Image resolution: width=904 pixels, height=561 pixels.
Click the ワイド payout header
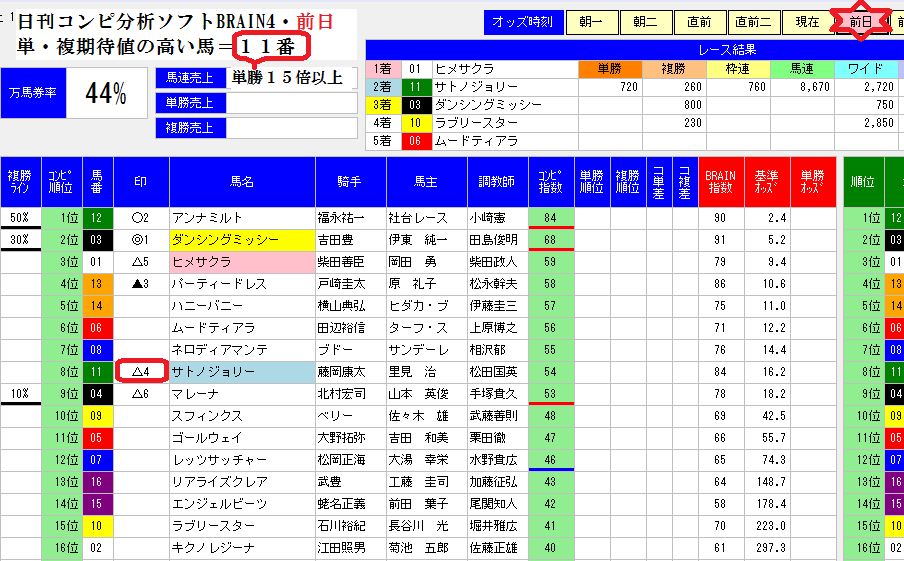click(866, 69)
